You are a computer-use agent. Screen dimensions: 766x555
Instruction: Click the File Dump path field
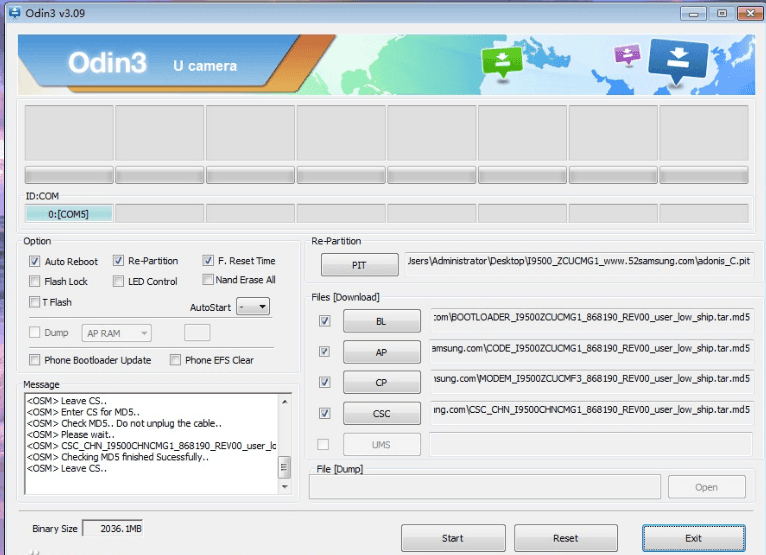pyautogui.click(x=485, y=487)
